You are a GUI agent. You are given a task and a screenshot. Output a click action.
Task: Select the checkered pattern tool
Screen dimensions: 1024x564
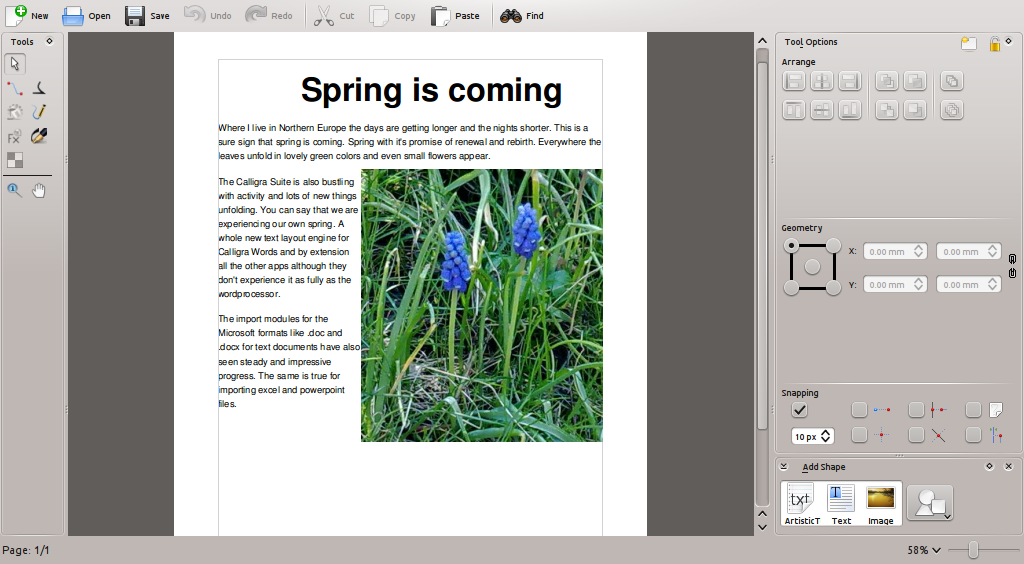tap(15, 160)
